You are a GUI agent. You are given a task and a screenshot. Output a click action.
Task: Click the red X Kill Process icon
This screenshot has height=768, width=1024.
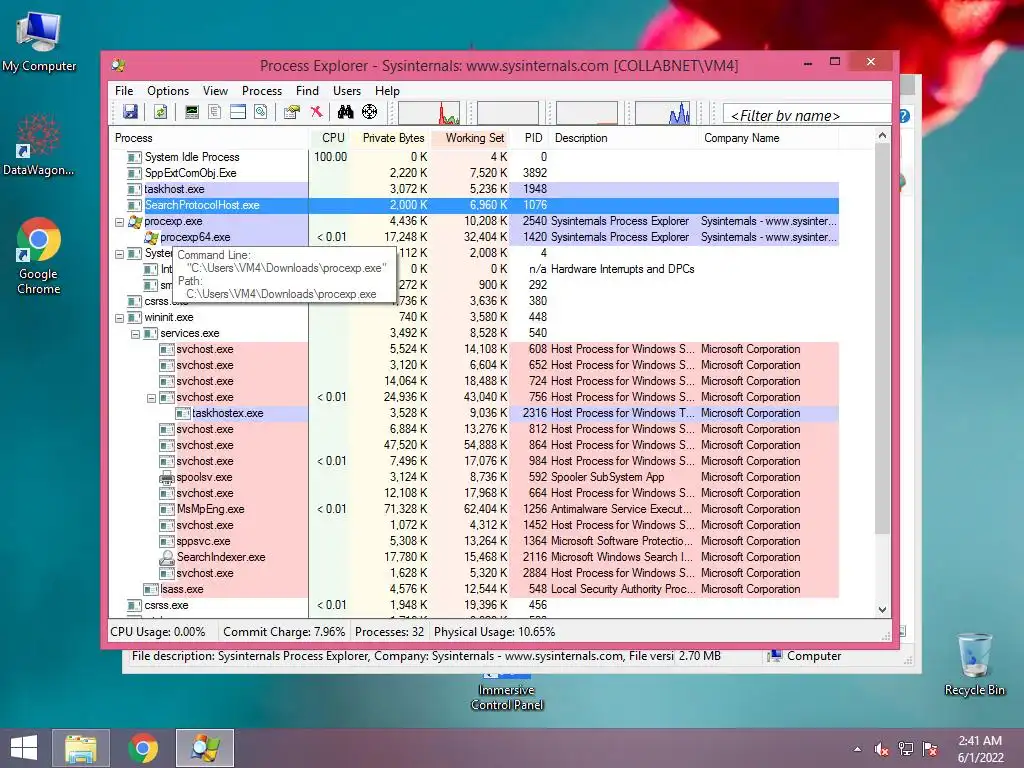click(x=316, y=112)
